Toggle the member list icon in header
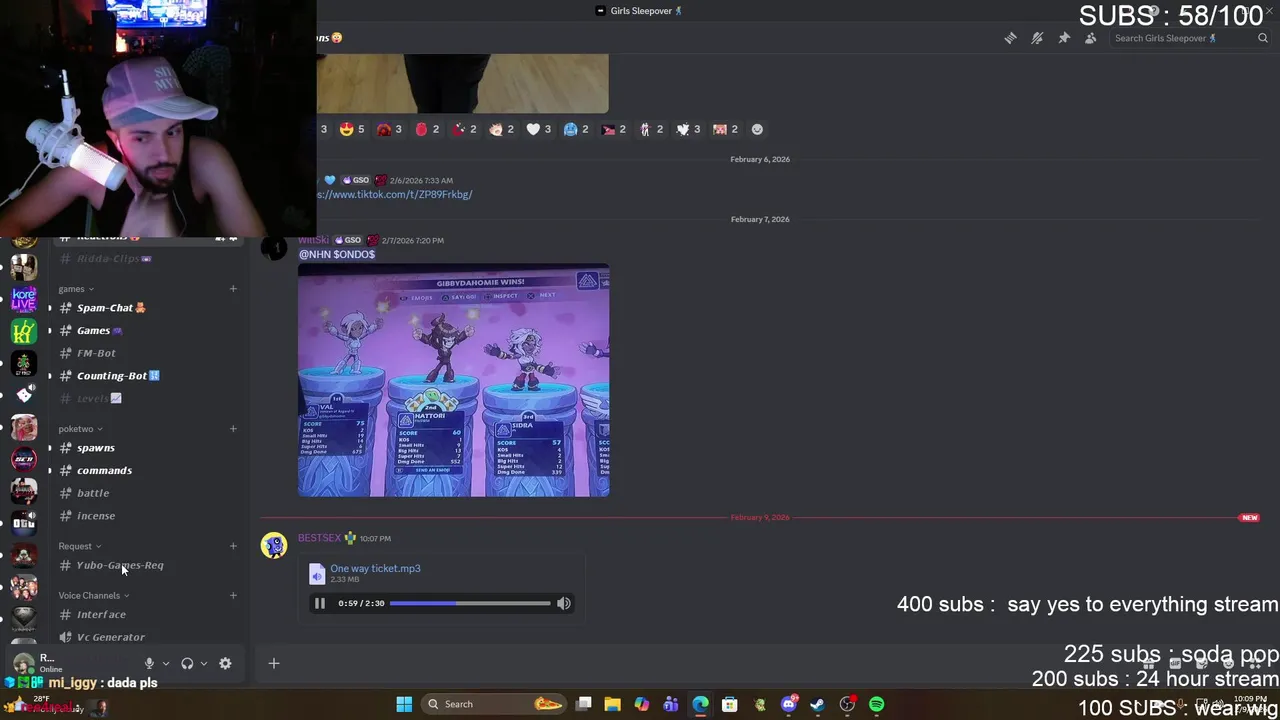This screenshot has height=720, width=1280. [x=1091, y=38]
